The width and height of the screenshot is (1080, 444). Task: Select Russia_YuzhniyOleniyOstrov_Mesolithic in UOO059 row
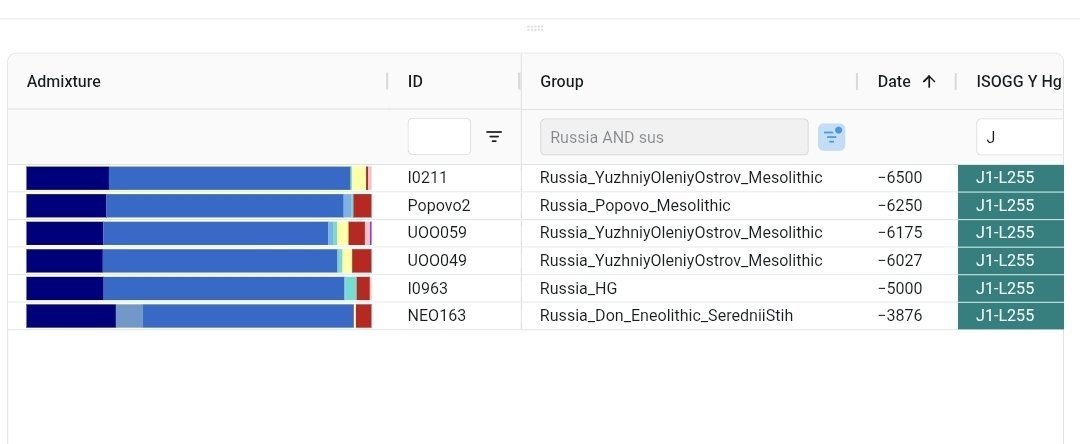pos(681,233)
